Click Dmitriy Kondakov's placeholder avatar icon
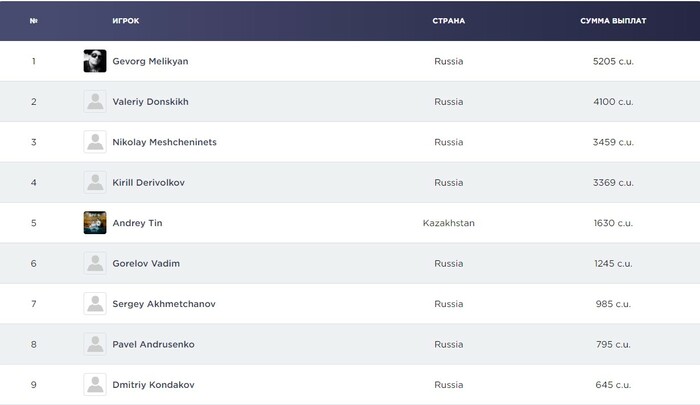Viewport: 700px width, 405px height. point(95,385)
